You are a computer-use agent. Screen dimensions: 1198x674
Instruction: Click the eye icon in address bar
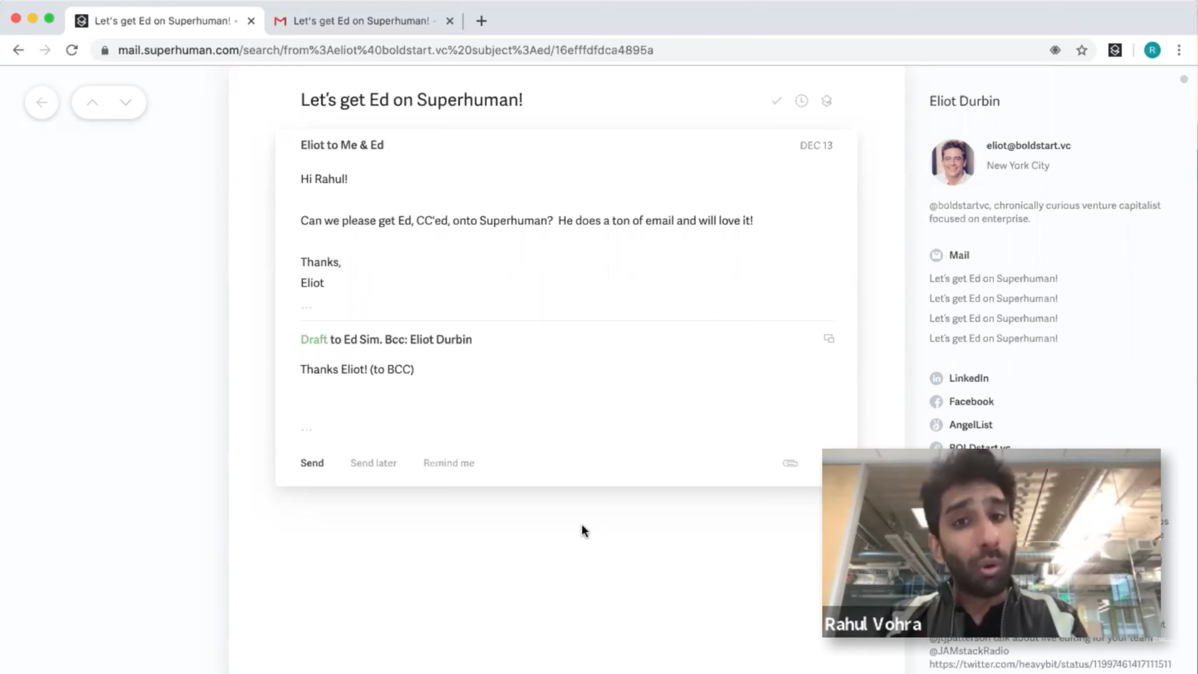pos(1055,50)
